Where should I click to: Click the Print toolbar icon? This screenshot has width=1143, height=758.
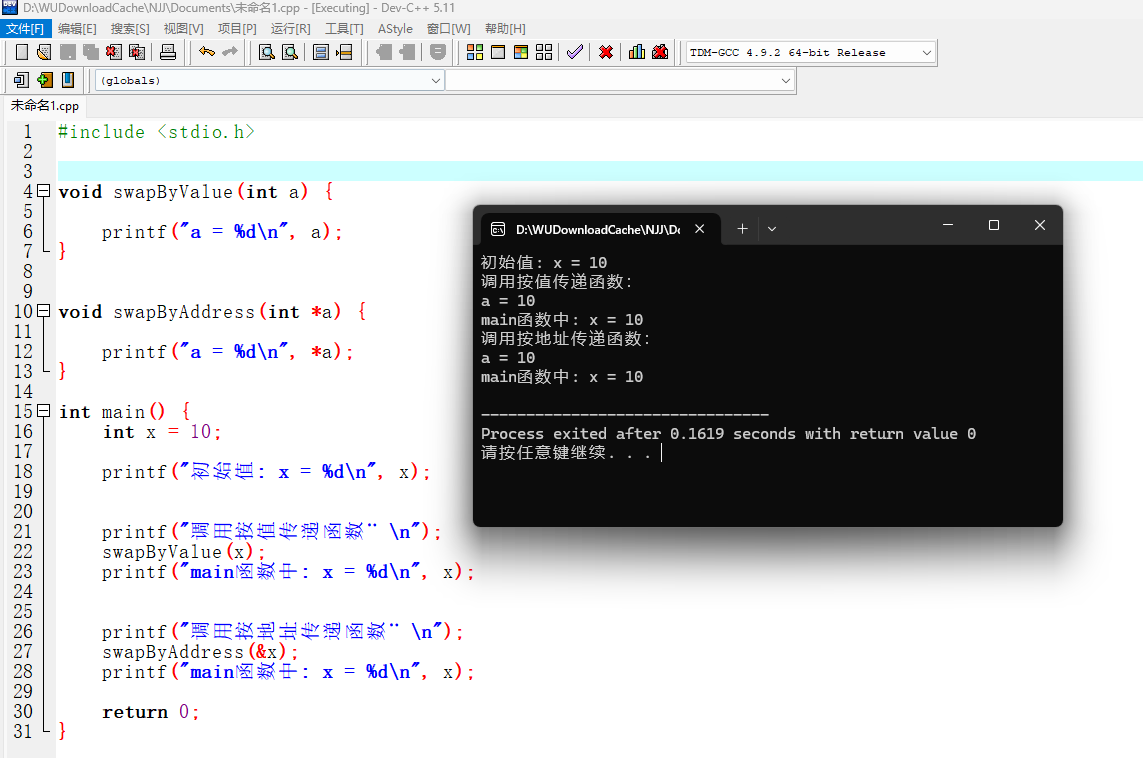168,52
